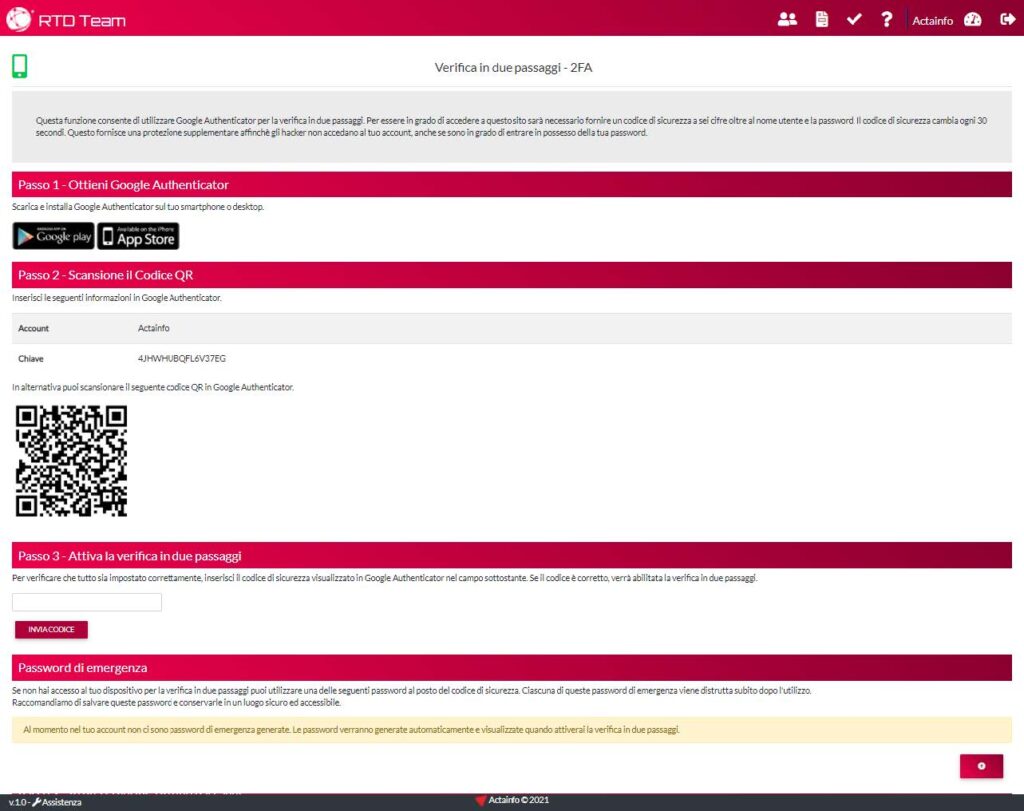Open help via the question mark icon
The height and width of the screenshot is (811, 1024).
point(886,19)
